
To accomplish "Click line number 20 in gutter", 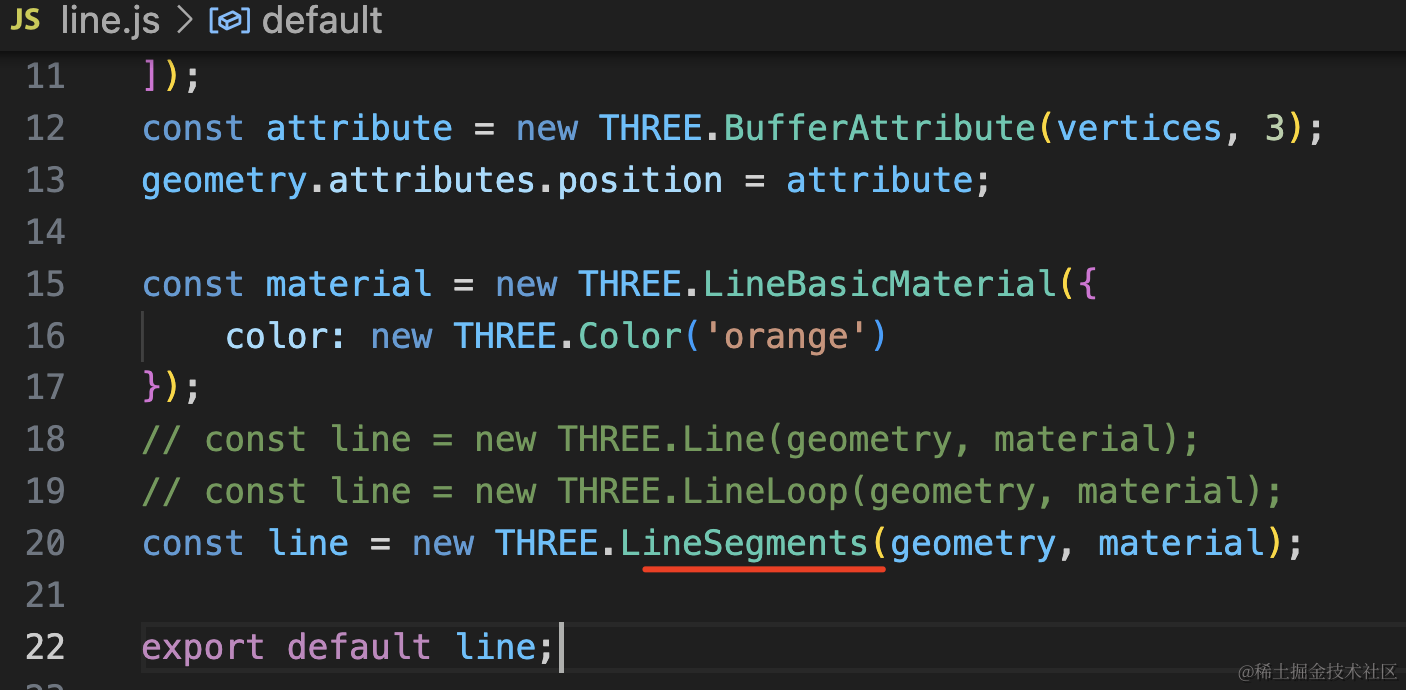I will pyautogui.click(x=45, y=543).
